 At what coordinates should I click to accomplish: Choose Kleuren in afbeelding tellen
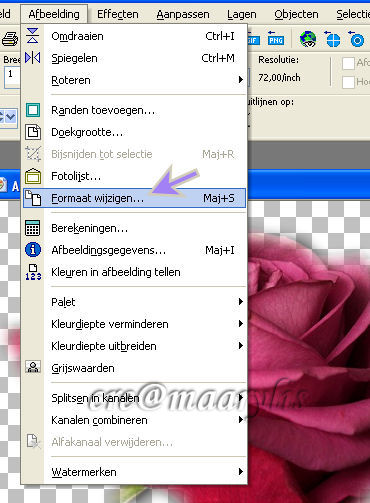[134, 272]
